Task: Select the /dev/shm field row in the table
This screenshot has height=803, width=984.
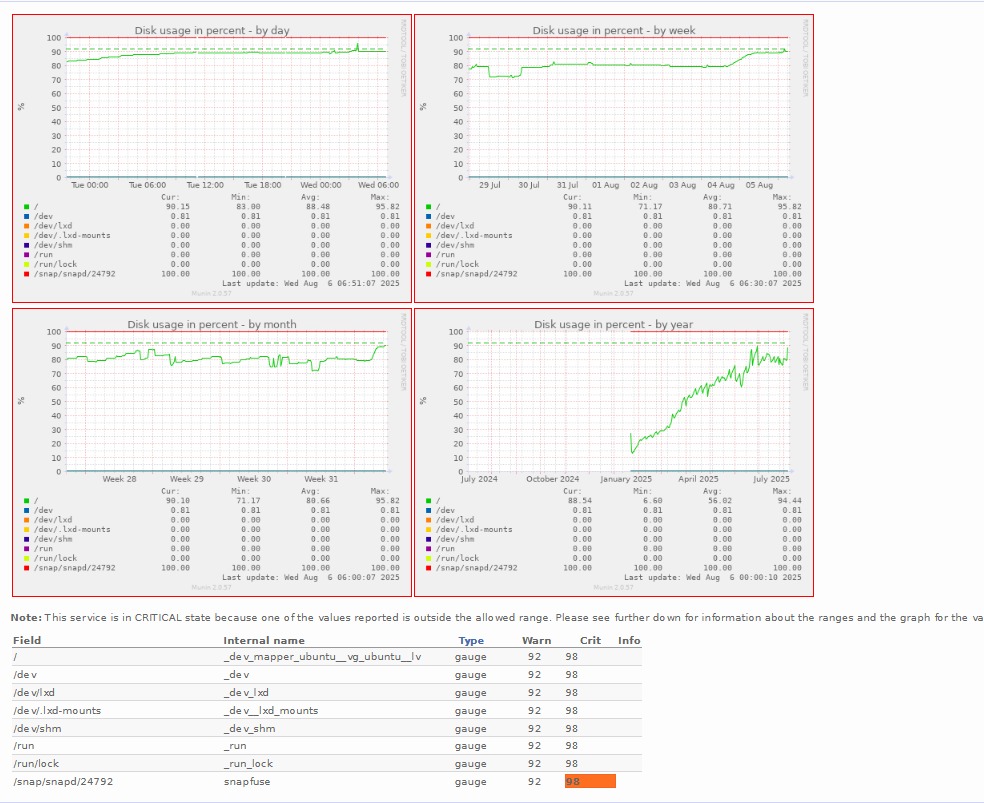Action: click(37, 728)
